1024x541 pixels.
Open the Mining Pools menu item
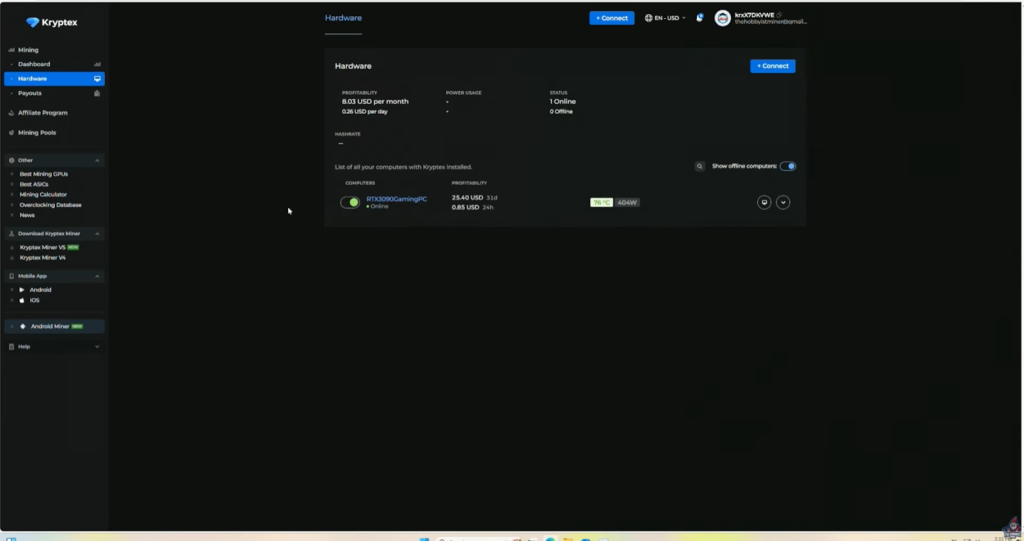tap(37, 132)
